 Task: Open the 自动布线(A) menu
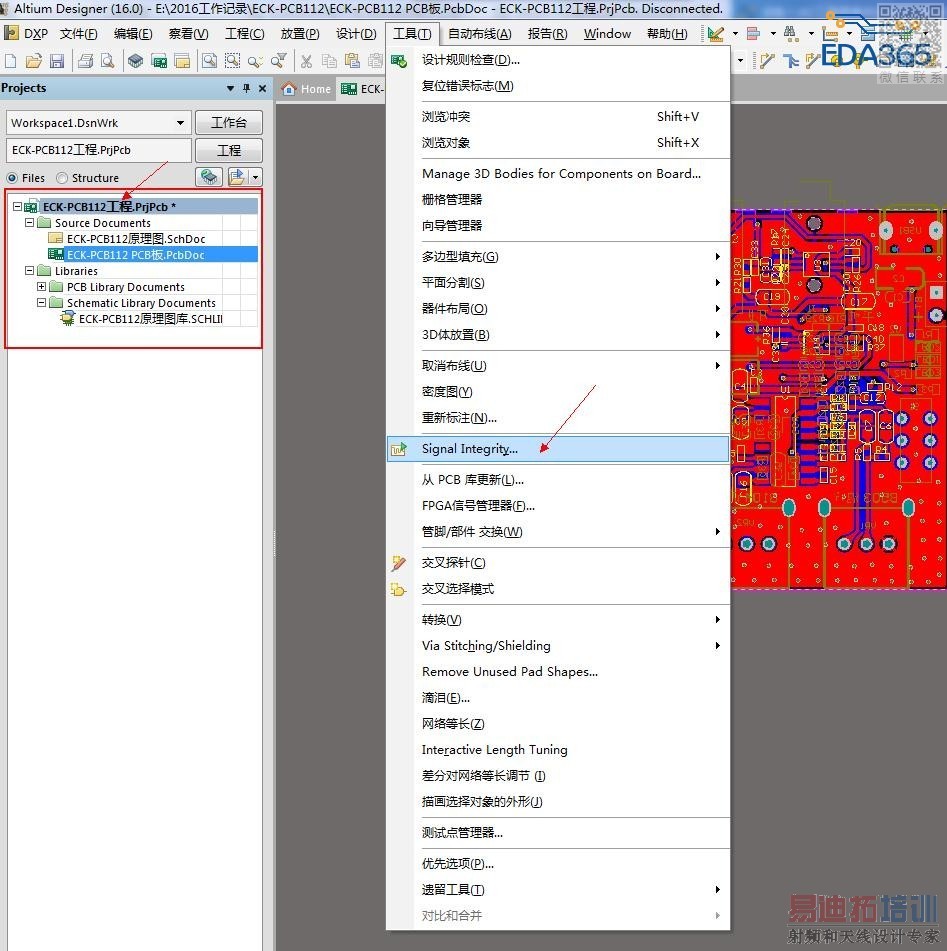[x=480, y=34]
